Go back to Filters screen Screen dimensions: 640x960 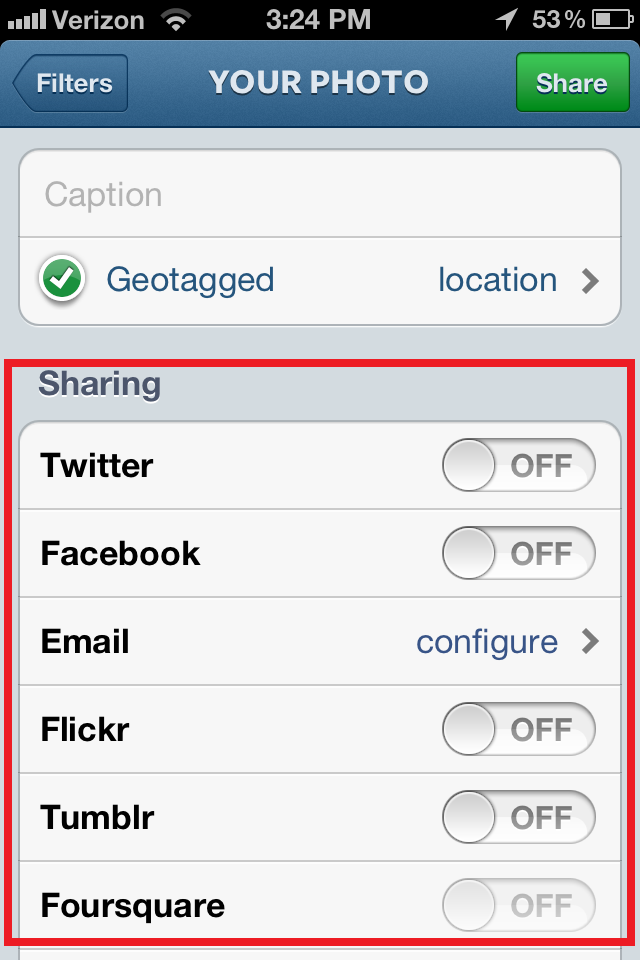click(70, 83)
